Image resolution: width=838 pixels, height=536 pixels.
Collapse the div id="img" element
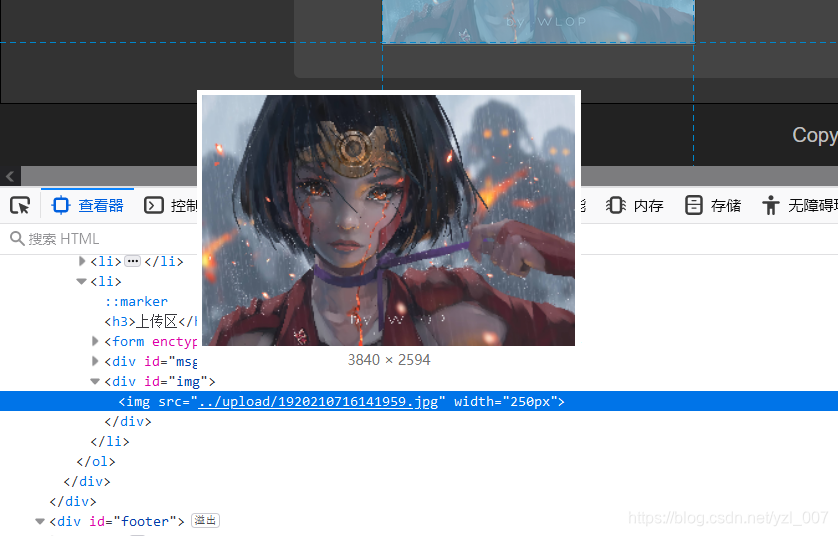95,382
